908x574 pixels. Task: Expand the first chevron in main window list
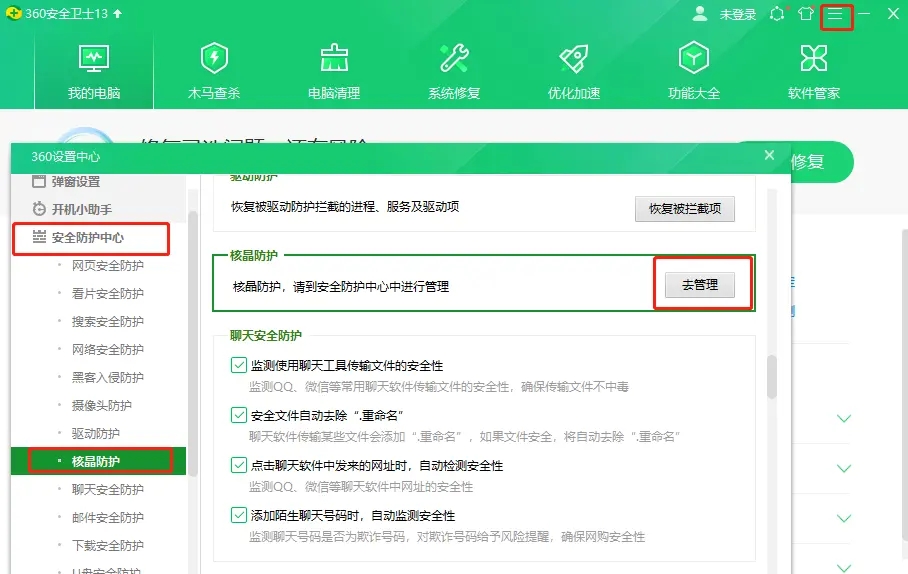[x=844, y=418]
